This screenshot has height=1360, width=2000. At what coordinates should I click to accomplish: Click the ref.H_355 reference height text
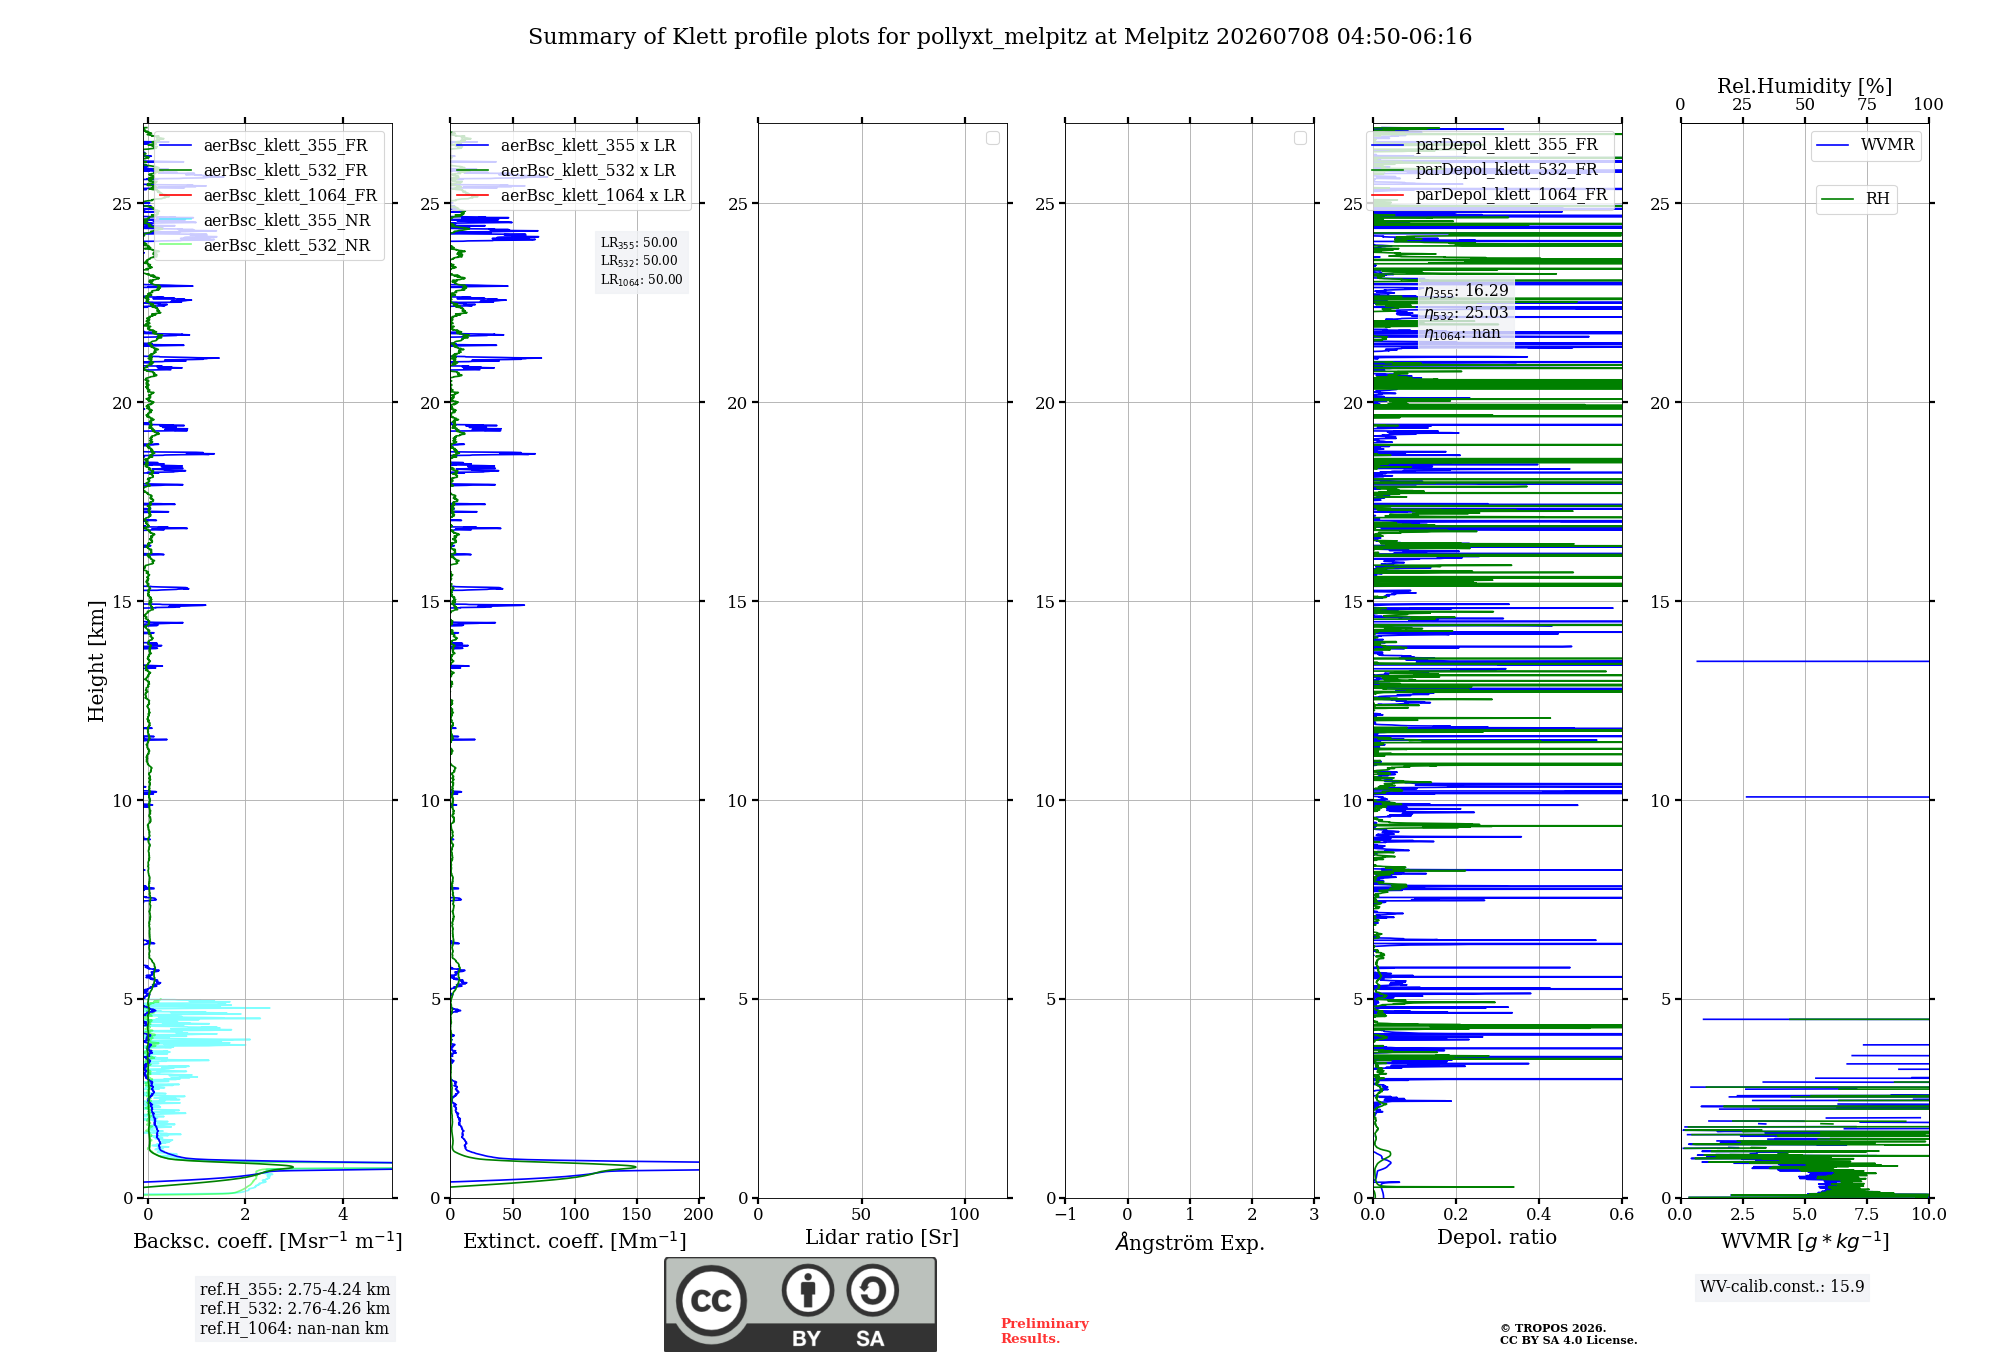coord(295,1289)
